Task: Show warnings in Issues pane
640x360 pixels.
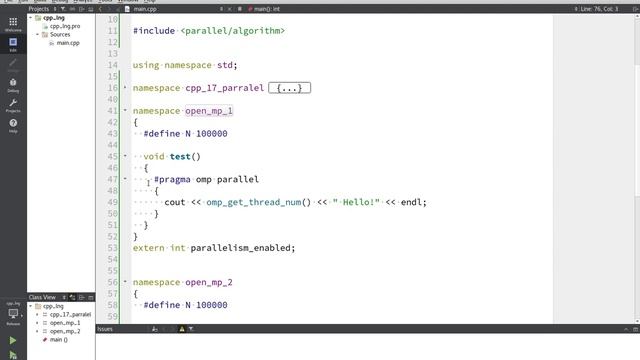Action: point(182,329)
